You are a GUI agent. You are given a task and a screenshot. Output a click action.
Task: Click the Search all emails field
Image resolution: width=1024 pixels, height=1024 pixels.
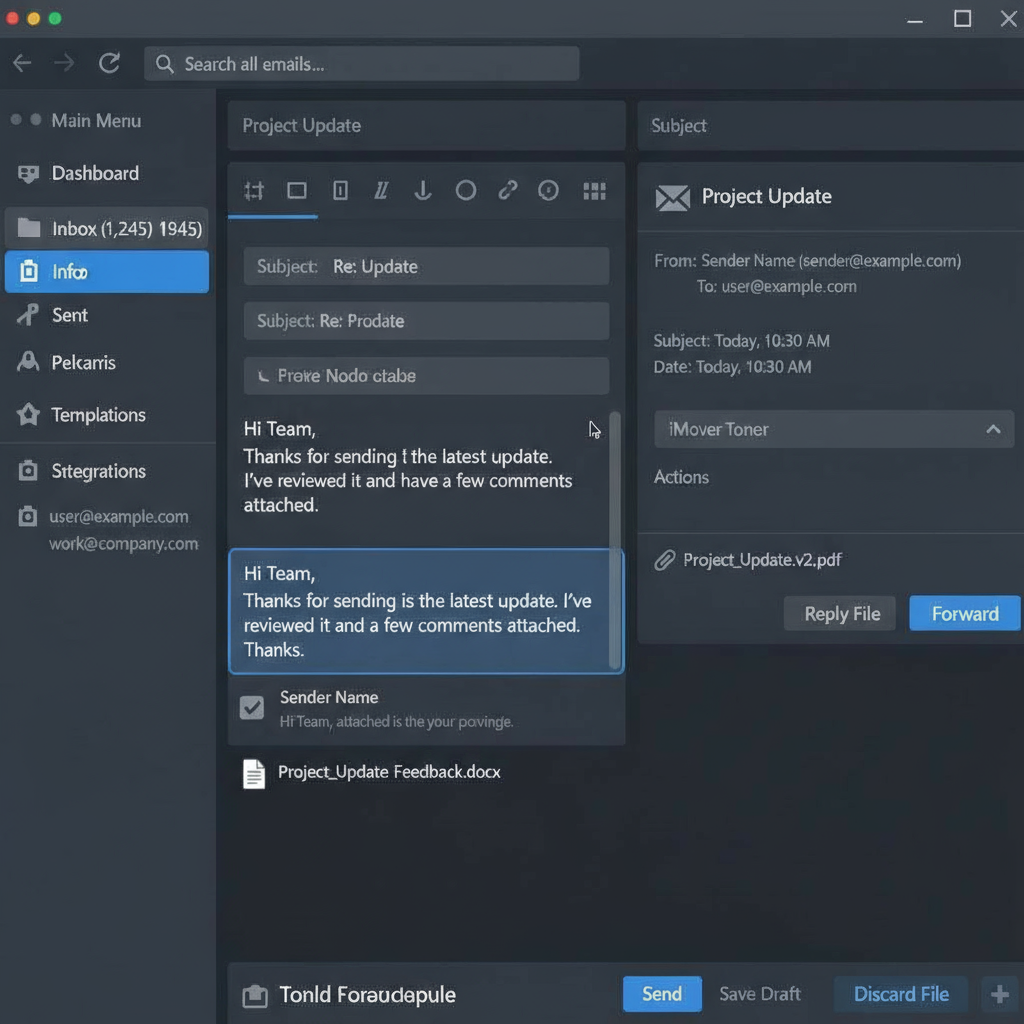362,64
